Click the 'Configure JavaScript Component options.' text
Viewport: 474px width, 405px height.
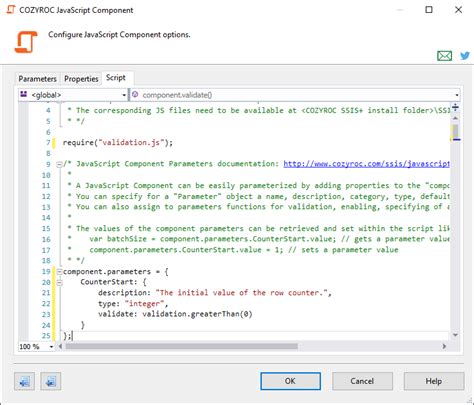(119, 35)
